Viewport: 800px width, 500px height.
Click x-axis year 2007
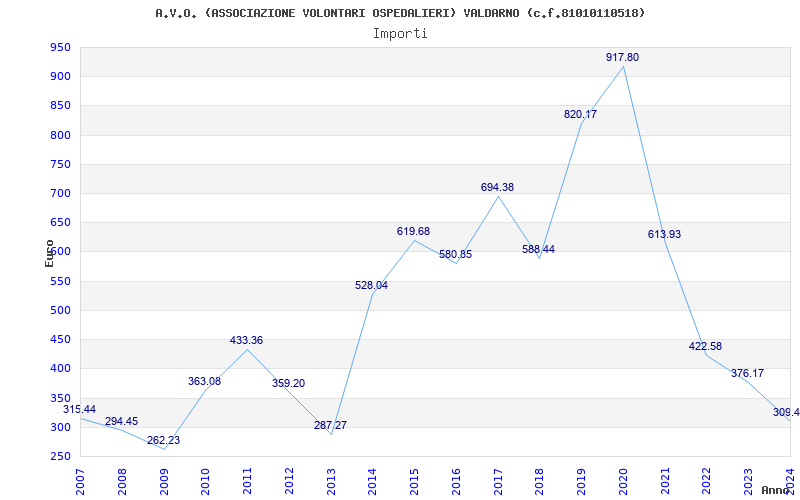pos(81,481)
